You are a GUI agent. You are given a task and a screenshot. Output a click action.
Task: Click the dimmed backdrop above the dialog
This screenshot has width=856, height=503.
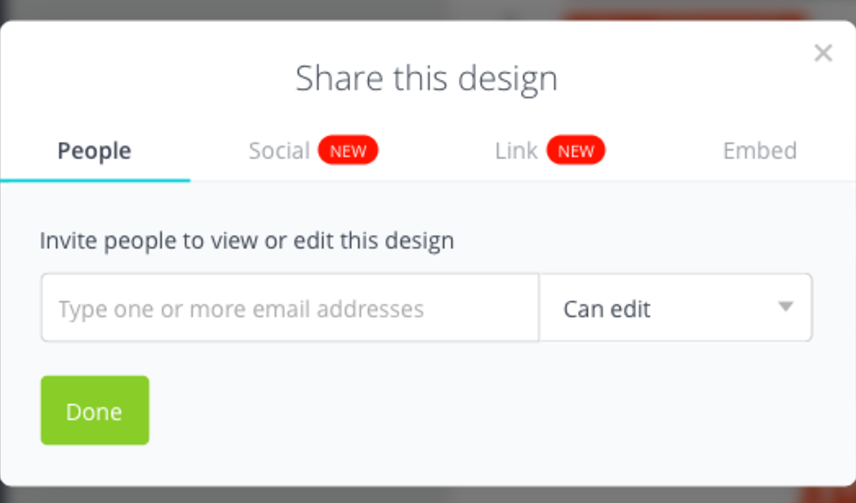point(273,10)
